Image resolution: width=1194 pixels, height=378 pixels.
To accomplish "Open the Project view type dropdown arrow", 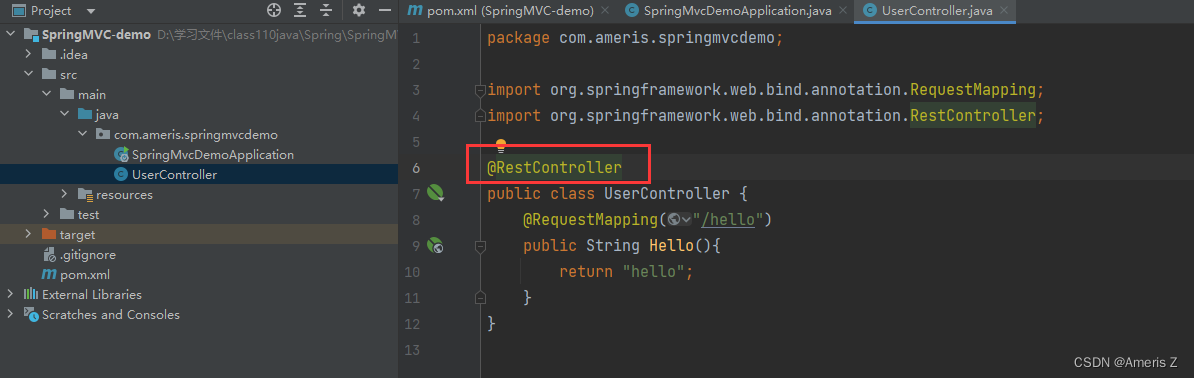I will click(x=91, y=11).
